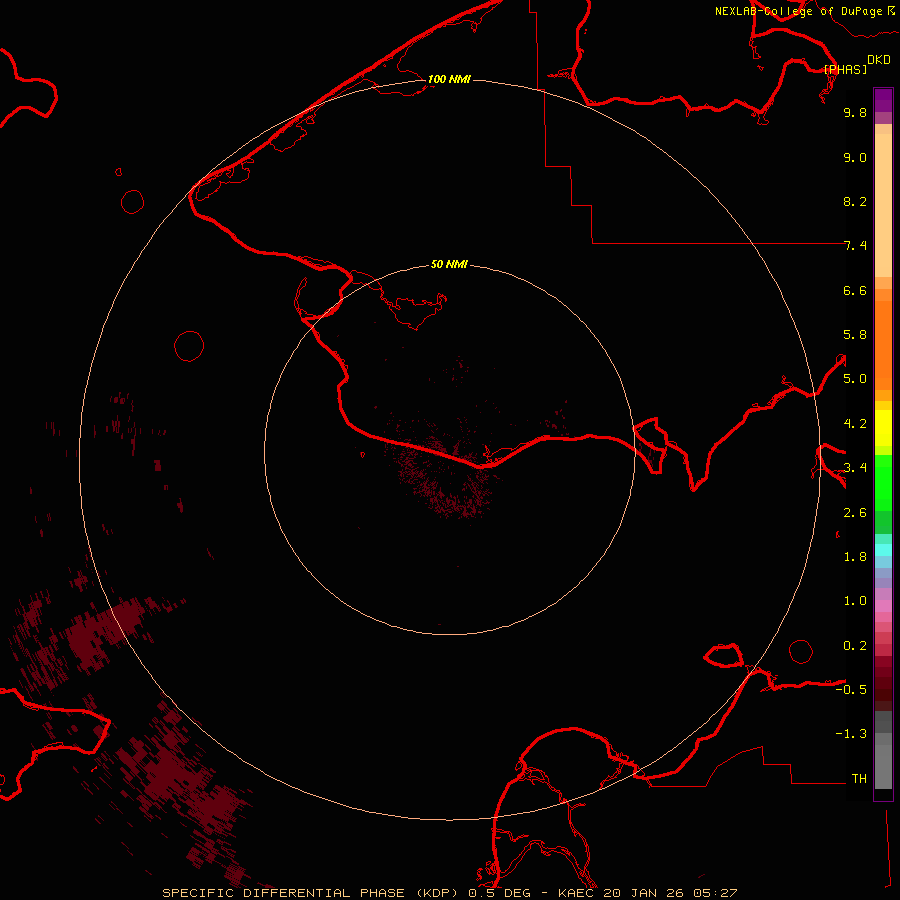900x900 pixels.
Task: Select the orange swatch near 5.8 value
Action: coord(883,335)
